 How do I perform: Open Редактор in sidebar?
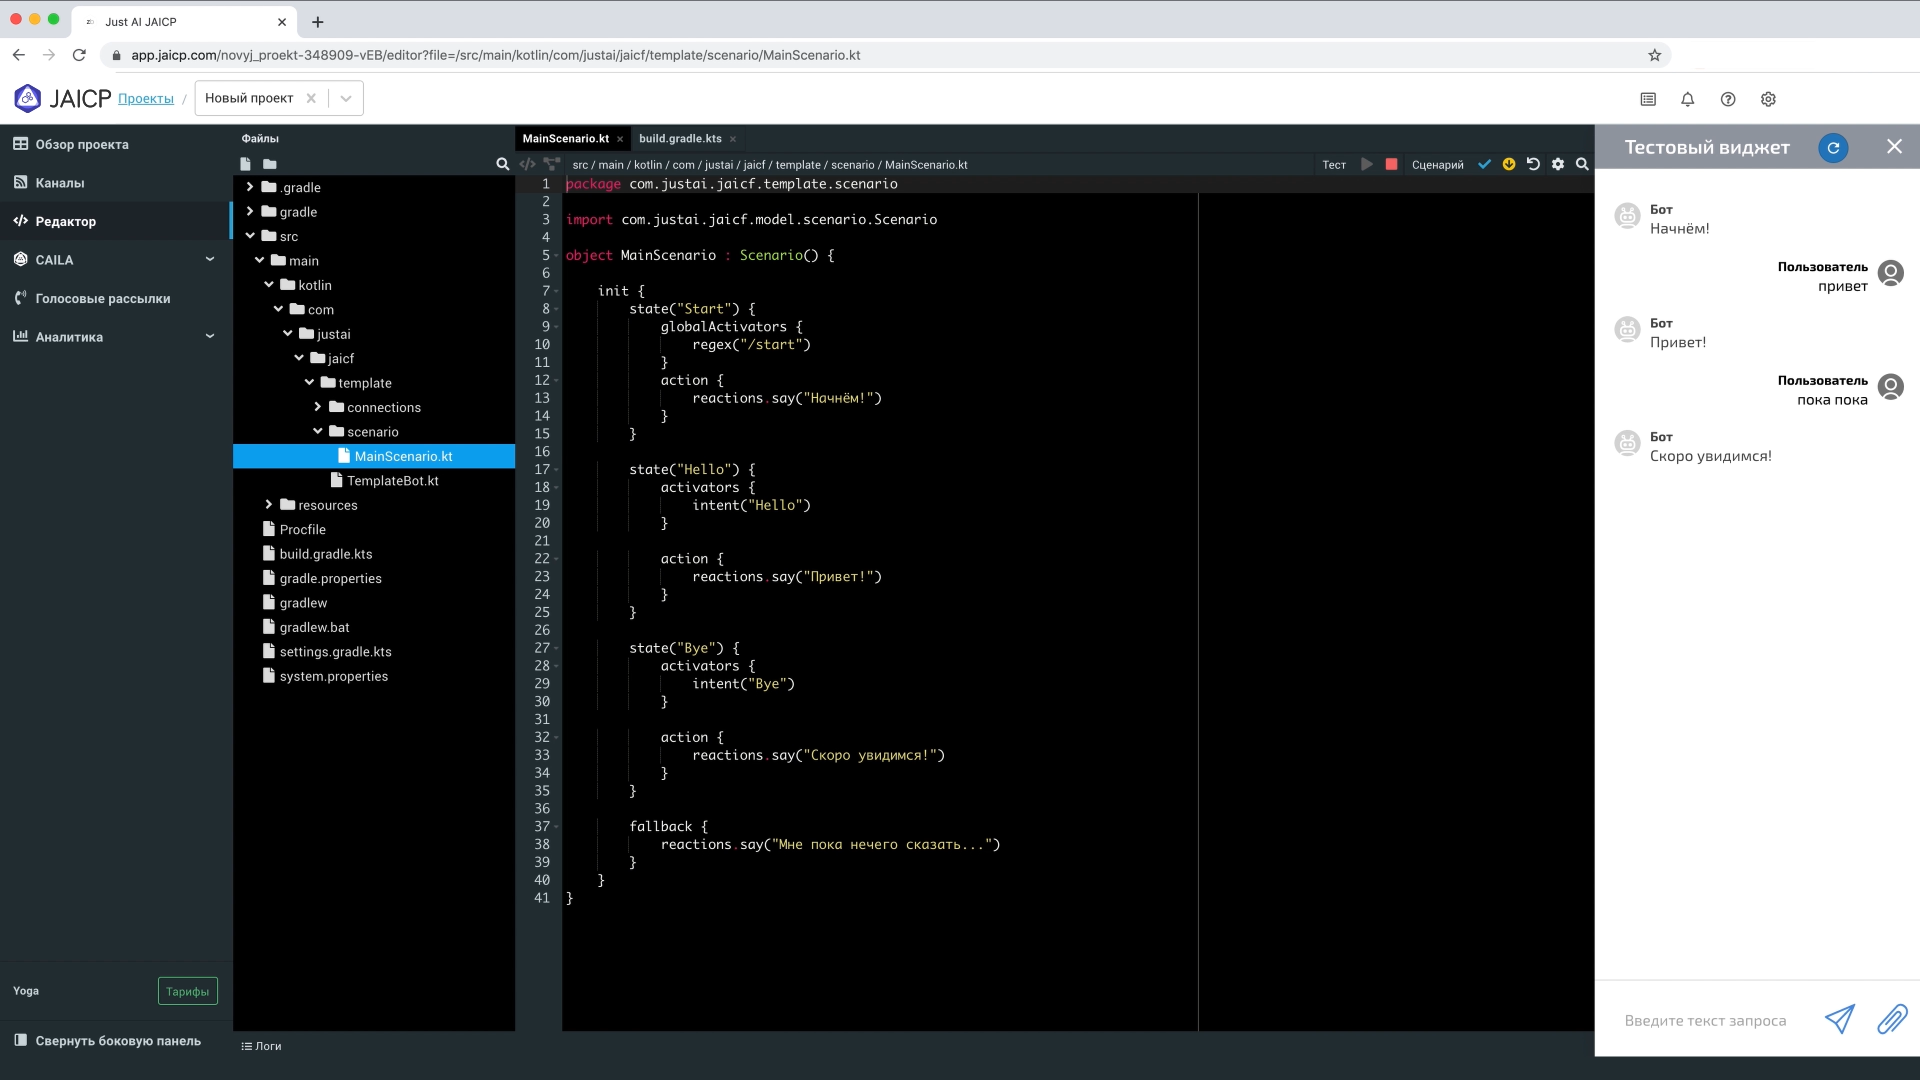116,221
